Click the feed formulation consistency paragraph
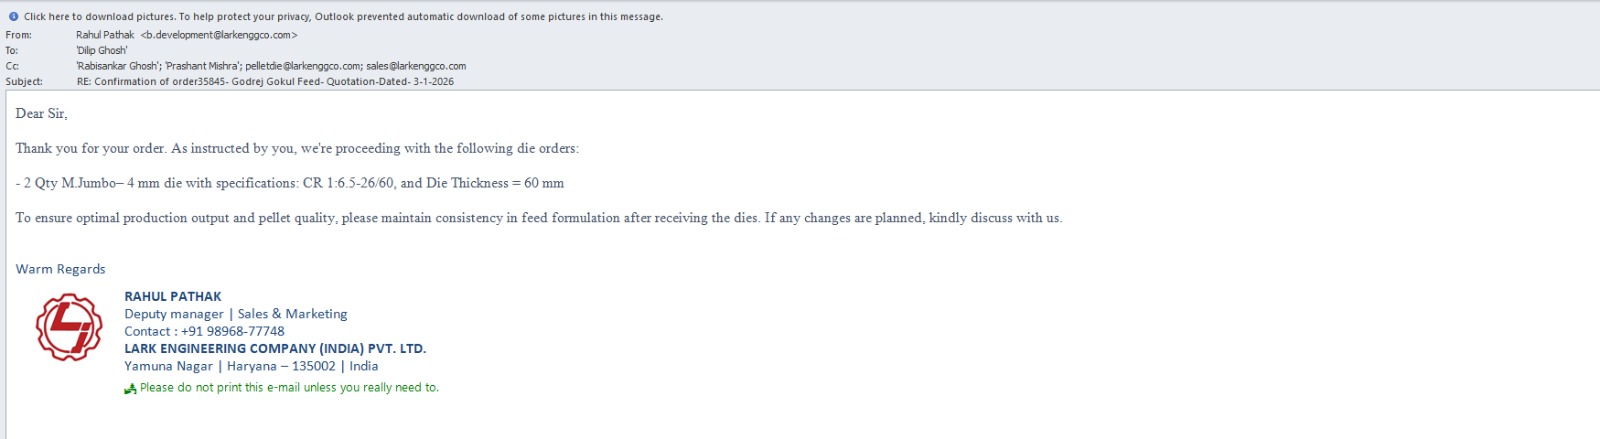 (538, 218)
